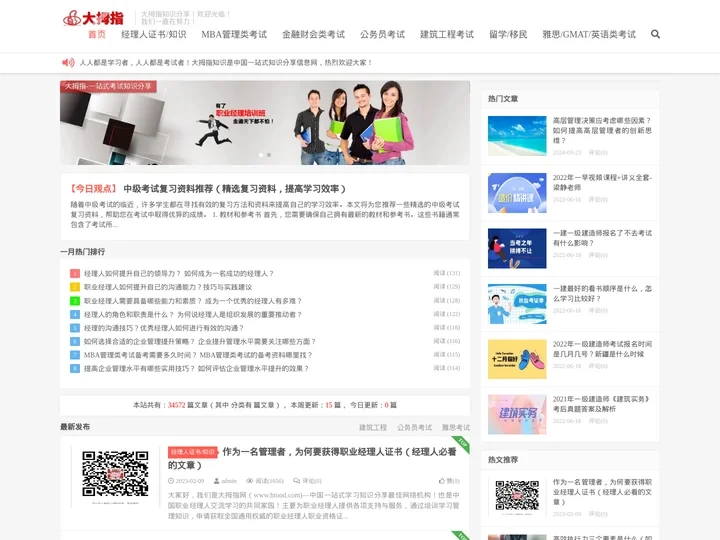
Task: Open MBA管理类考试备考需要多久时间 article
Action: click(198, 355)
